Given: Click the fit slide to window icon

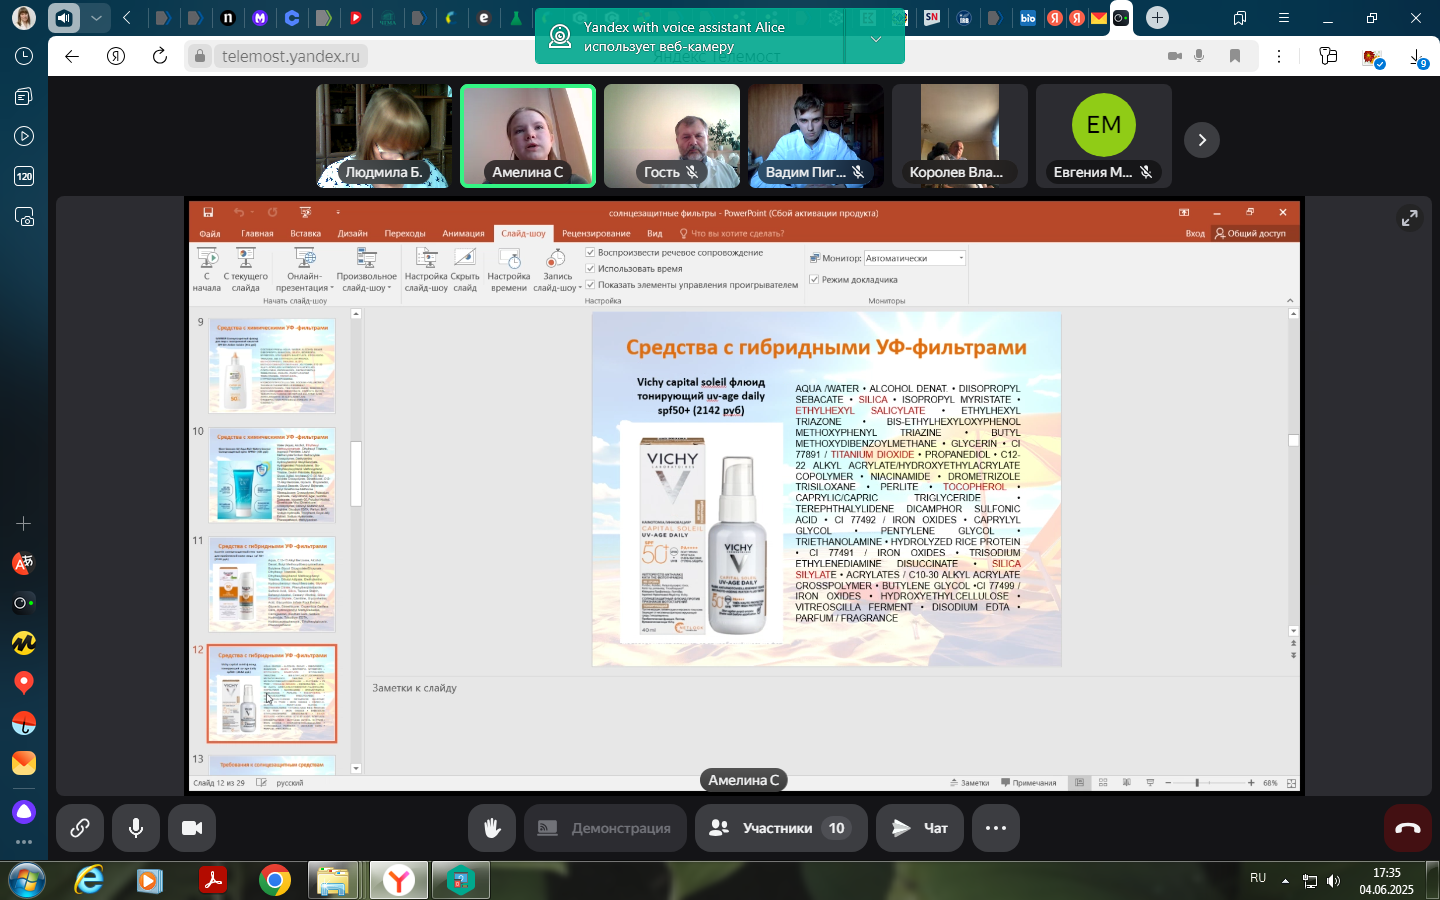Looking at the screenshot, I should [x=1291, y=783].
